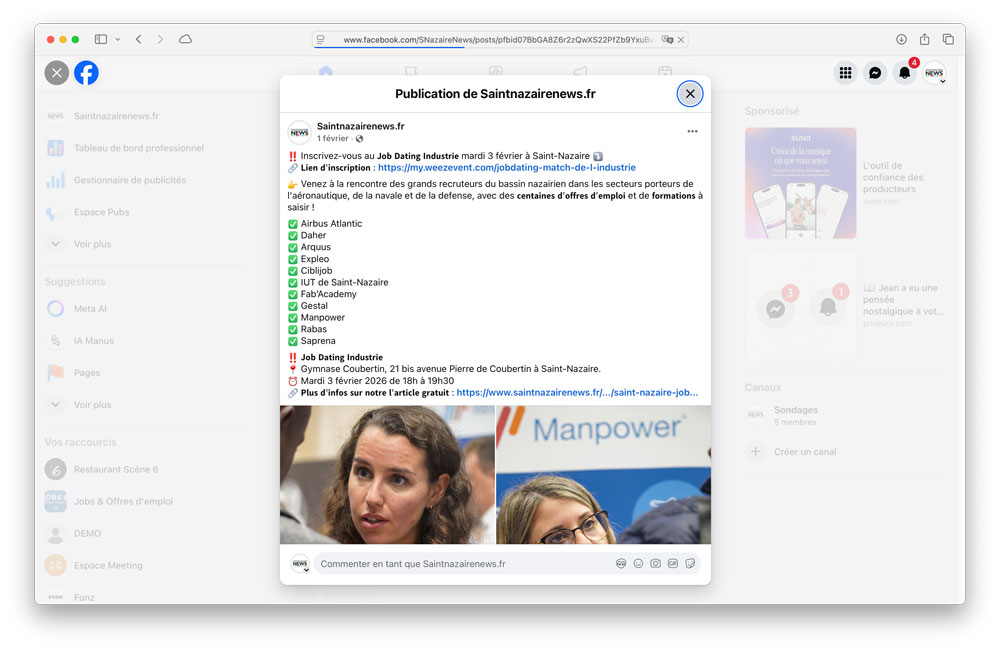The height and width of the screenshot is (650, 1000).
Task: Open the Manpower photo in the post
Action: (x=603, y=475)
